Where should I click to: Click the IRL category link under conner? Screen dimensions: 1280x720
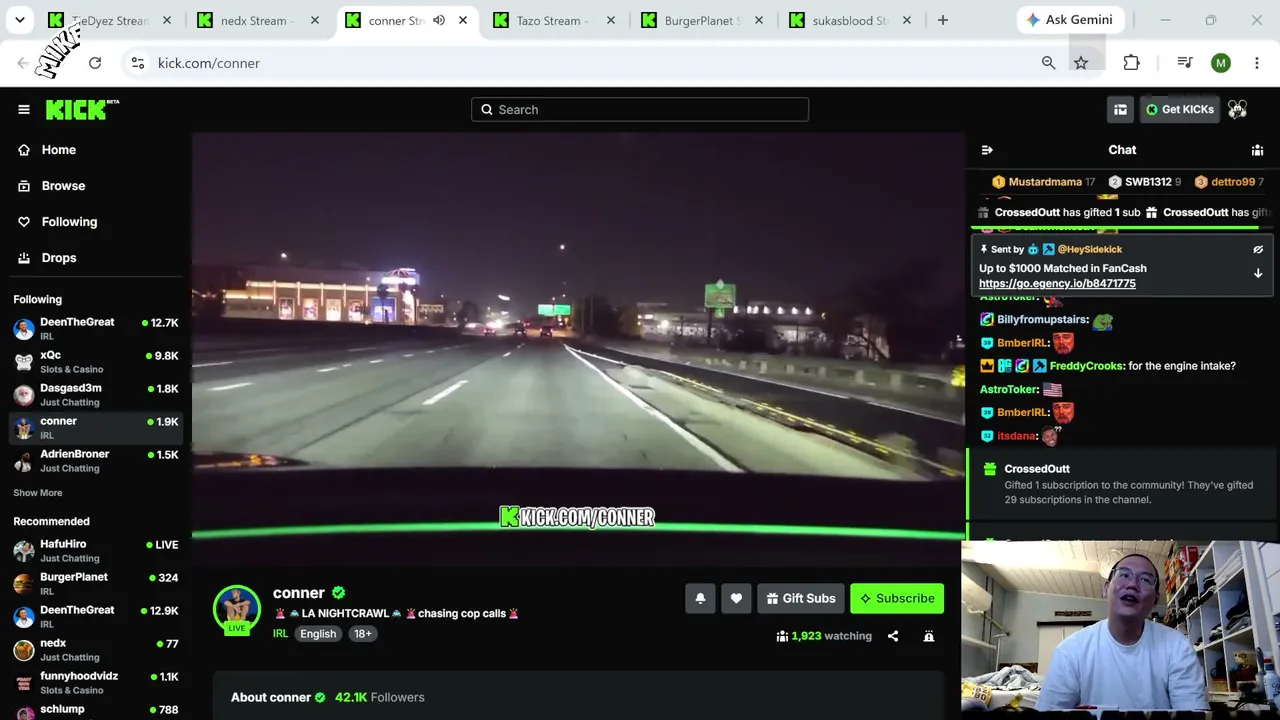point(280,634)
